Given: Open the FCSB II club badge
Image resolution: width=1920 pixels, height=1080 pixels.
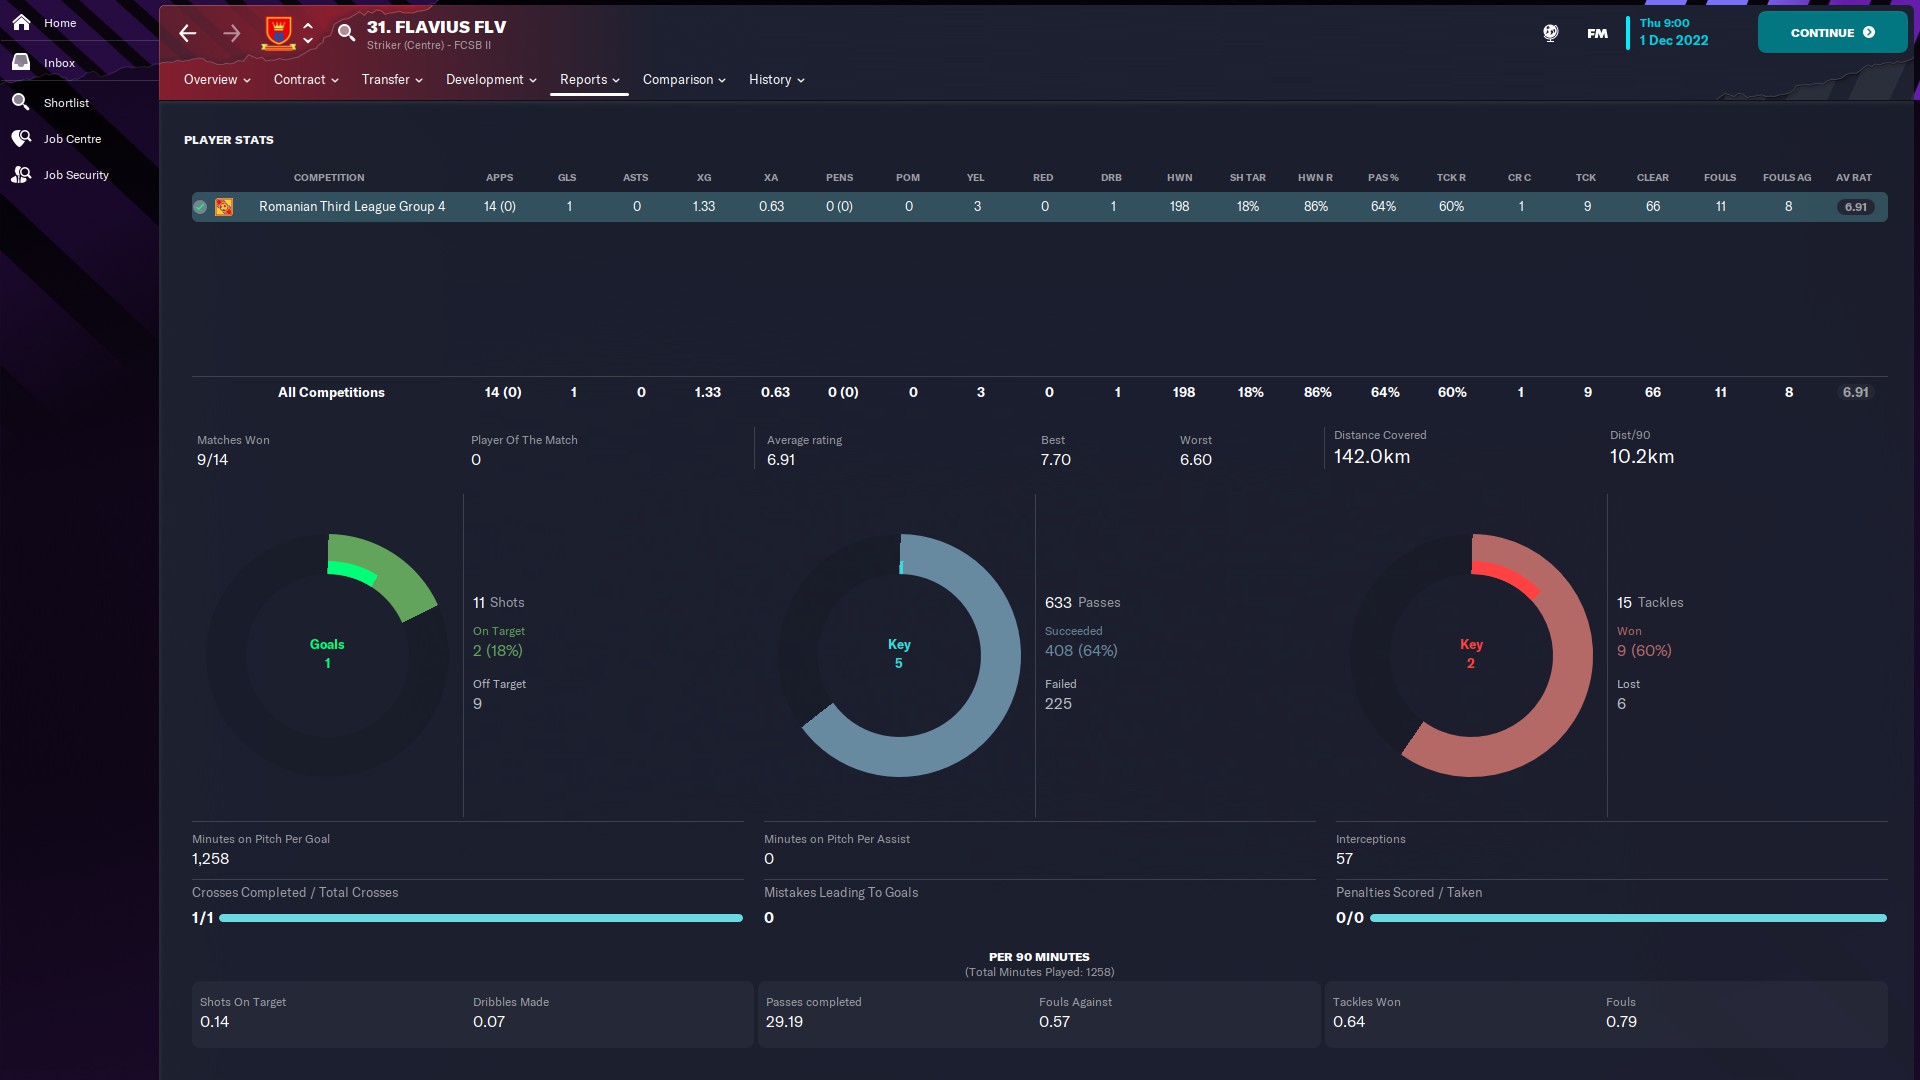Looking at the screenshot, I should [278, 33].
